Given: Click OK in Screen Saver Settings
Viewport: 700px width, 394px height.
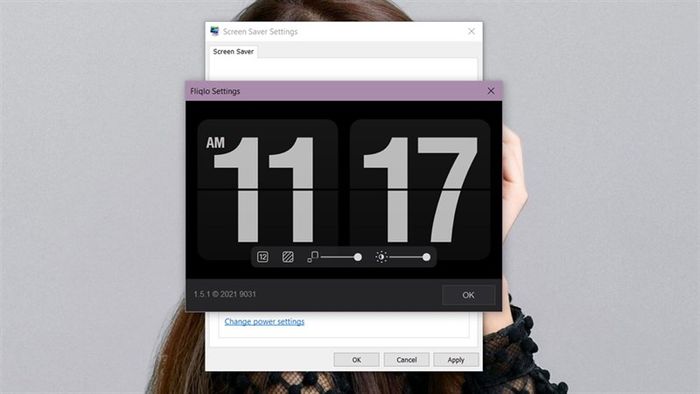Looking at the screenshot, I should [356, 360].
